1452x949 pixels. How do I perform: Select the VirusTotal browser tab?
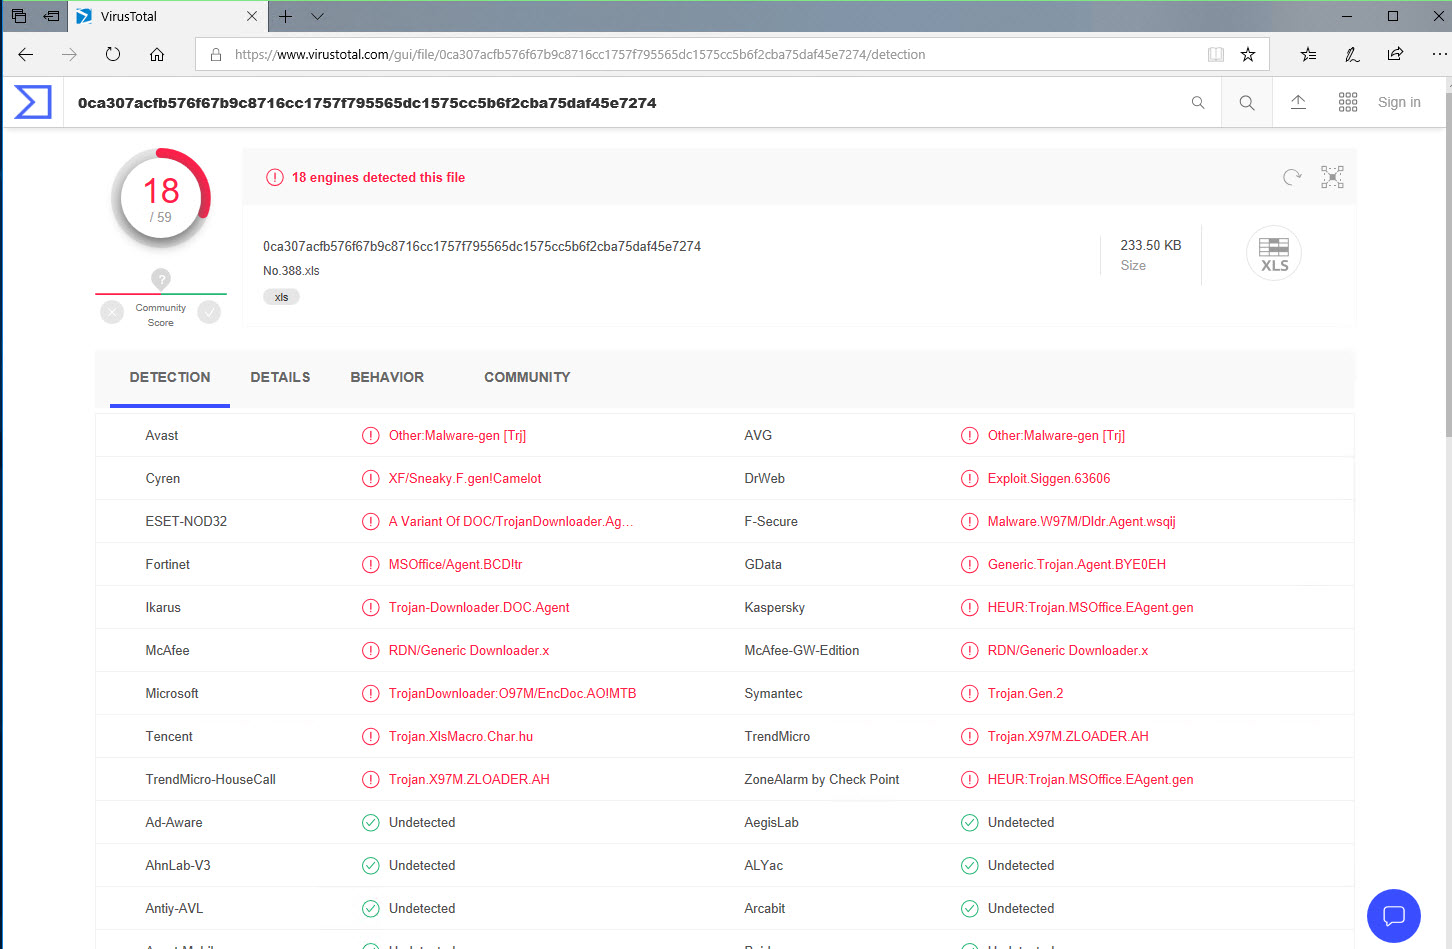click(168, 16)
